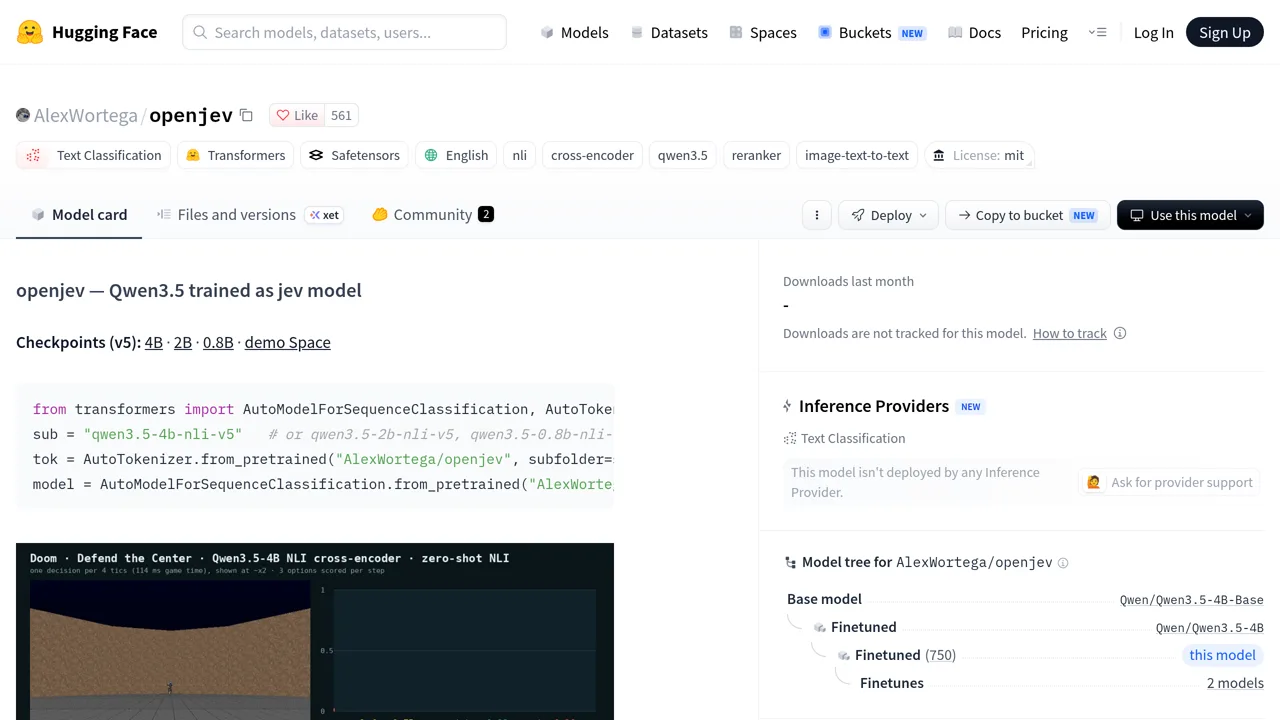Click the Docs book icon in navigation
Screen dimensions: 1280x720
[955, 32]
